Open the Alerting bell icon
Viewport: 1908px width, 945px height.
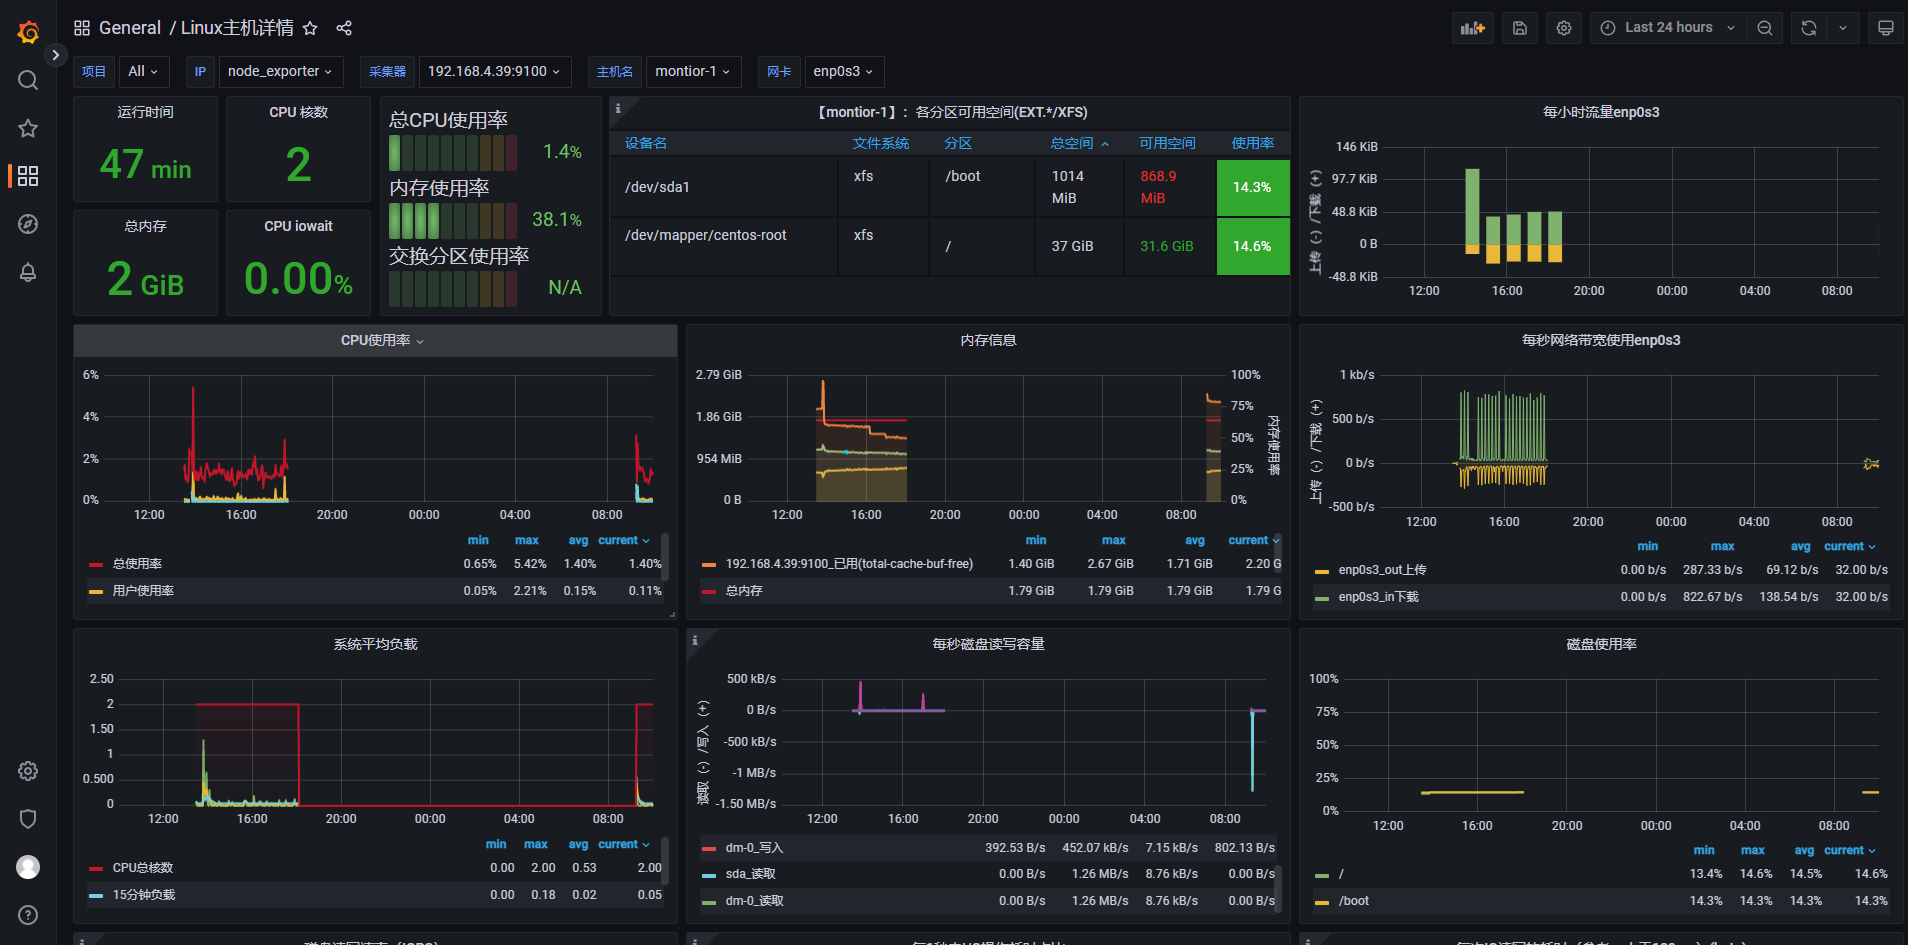point(28,272)
